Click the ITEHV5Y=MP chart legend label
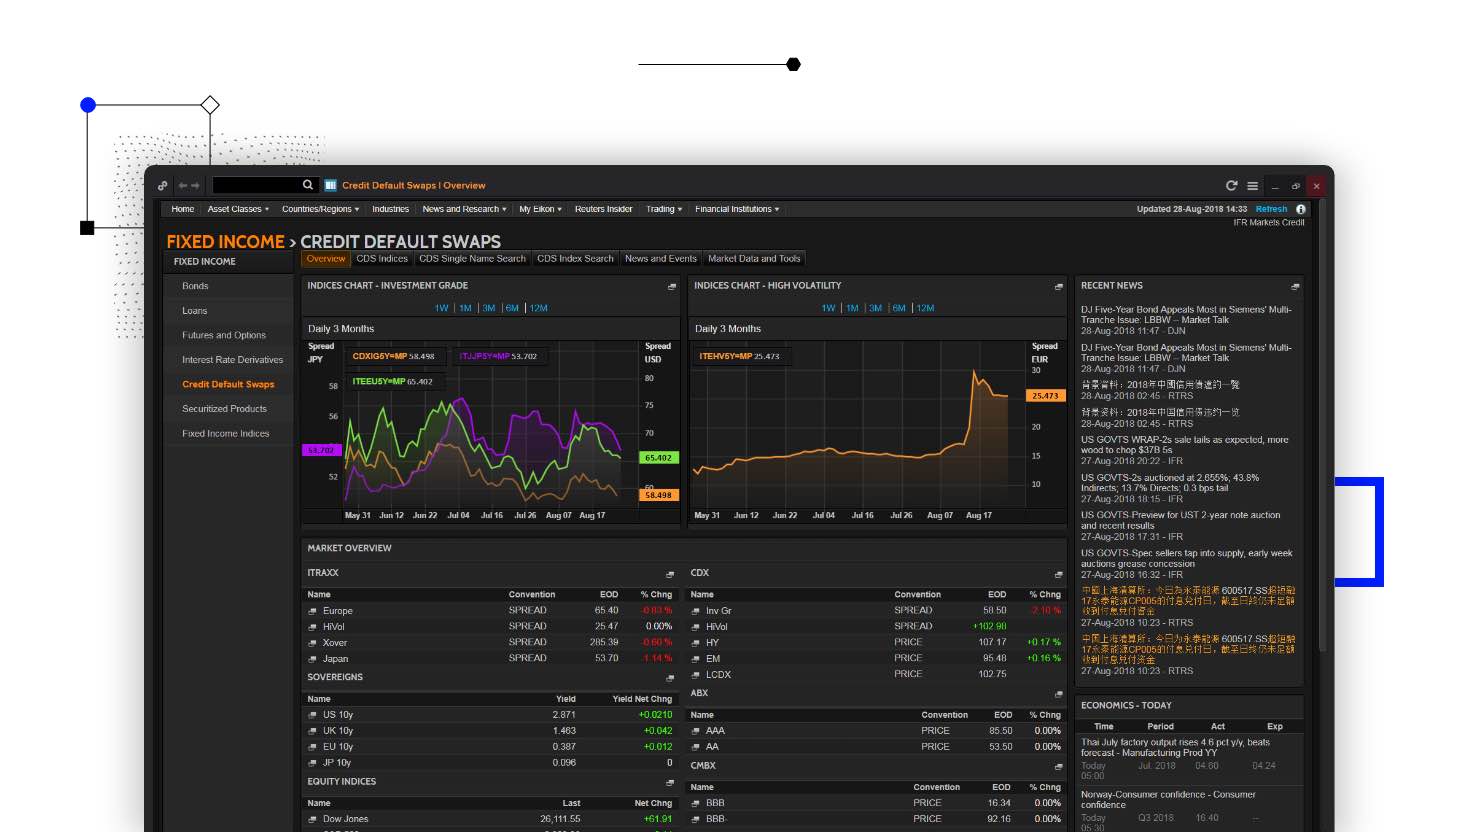 click(725, 356)
